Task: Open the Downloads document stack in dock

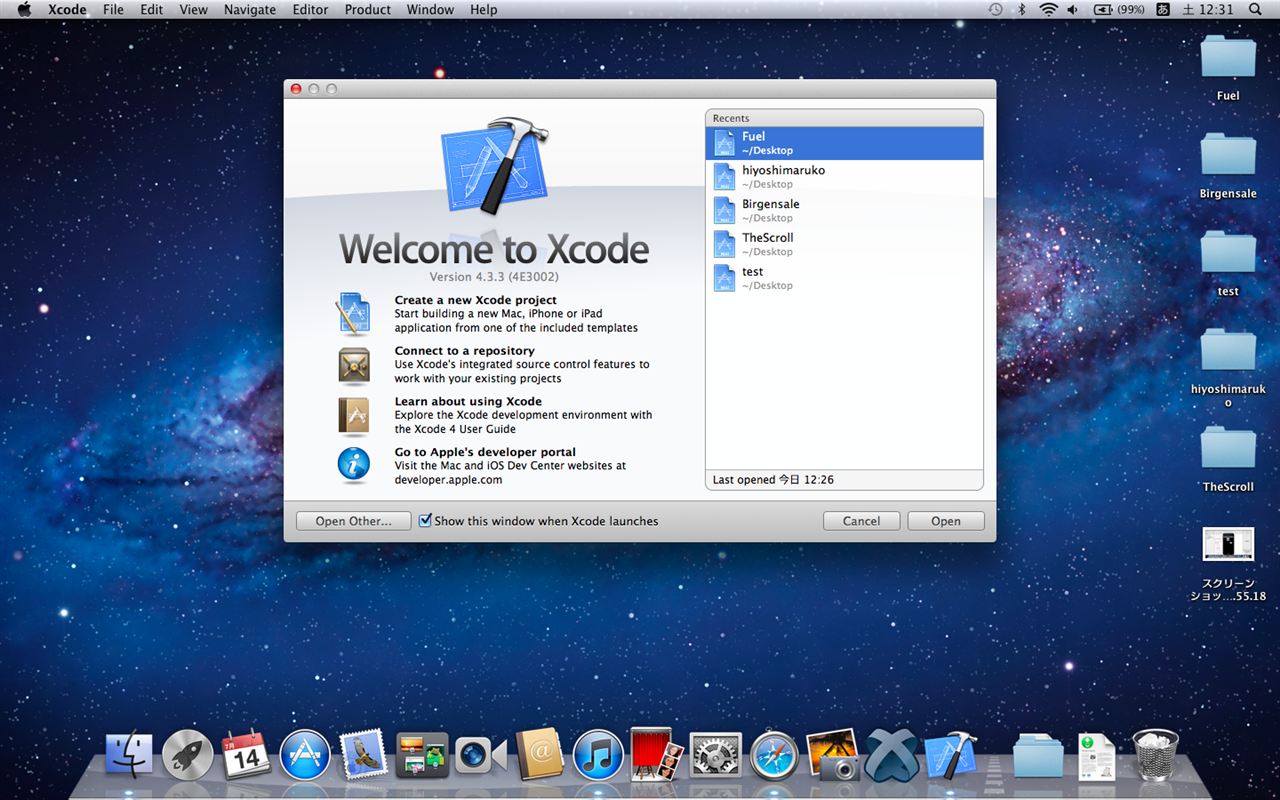Action: tap(1097, 755)
